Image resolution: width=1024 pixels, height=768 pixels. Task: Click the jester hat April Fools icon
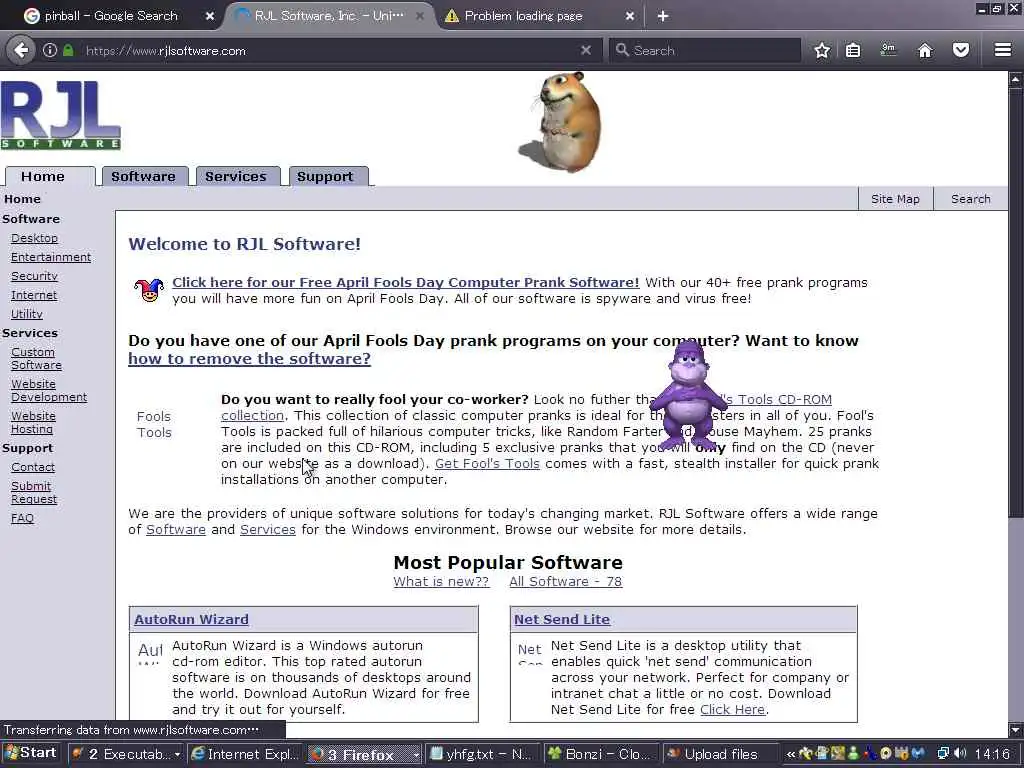click(x=149, y=289)
